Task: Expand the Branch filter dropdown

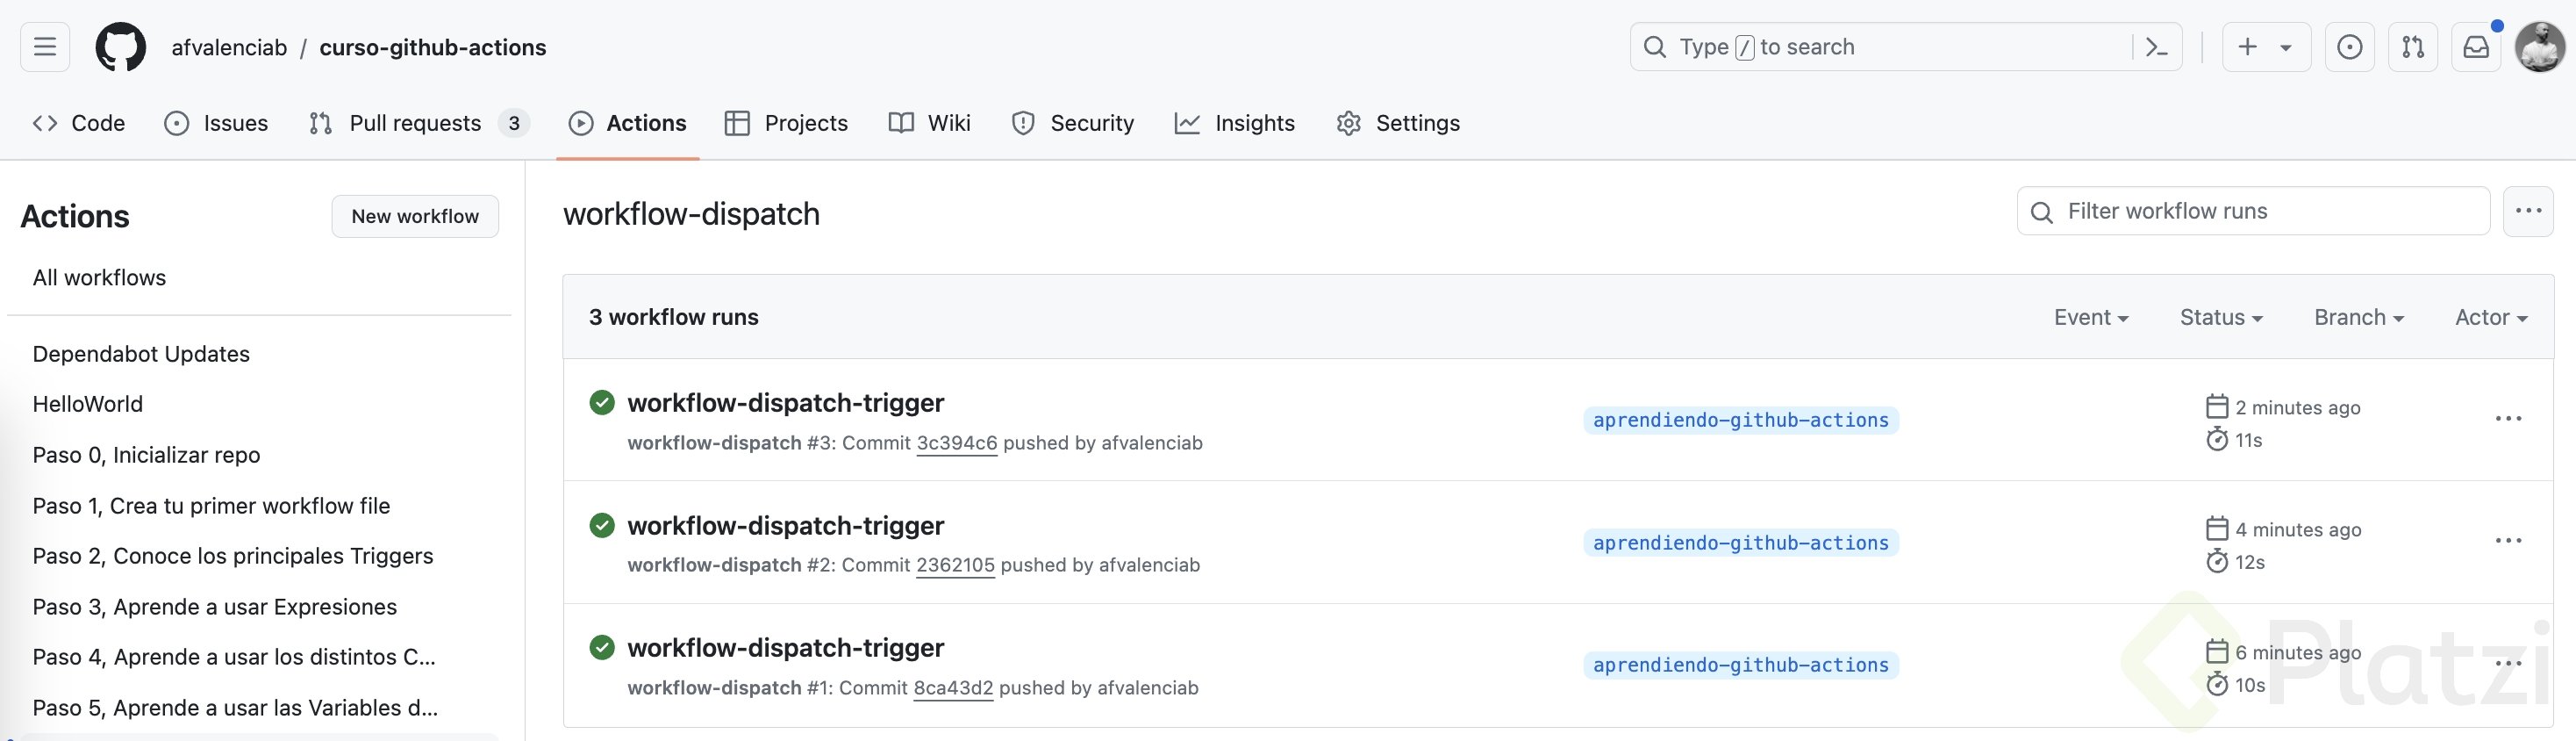Action: 2358,317
